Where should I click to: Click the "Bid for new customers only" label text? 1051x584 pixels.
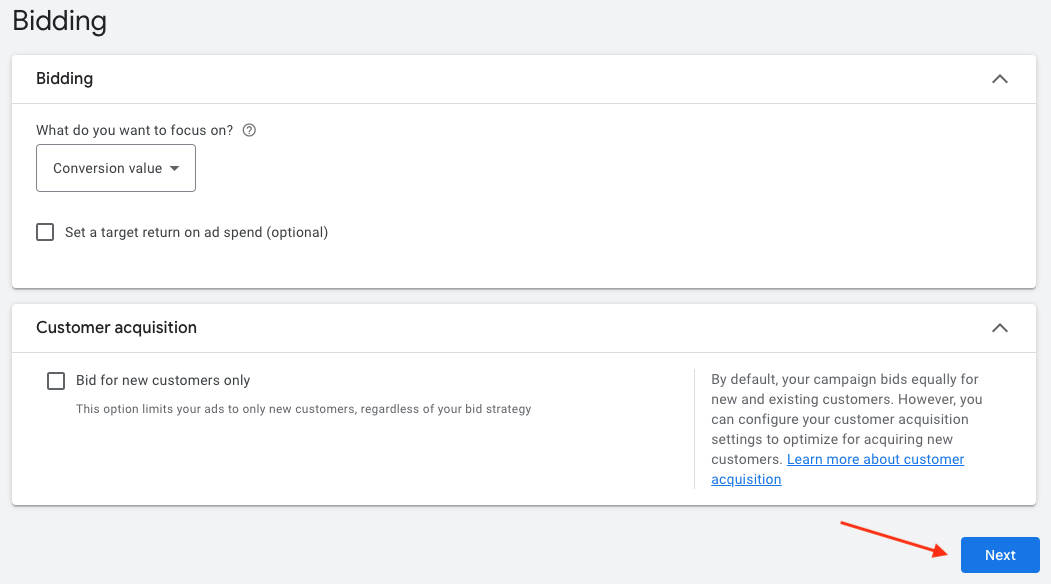point(163,381)
